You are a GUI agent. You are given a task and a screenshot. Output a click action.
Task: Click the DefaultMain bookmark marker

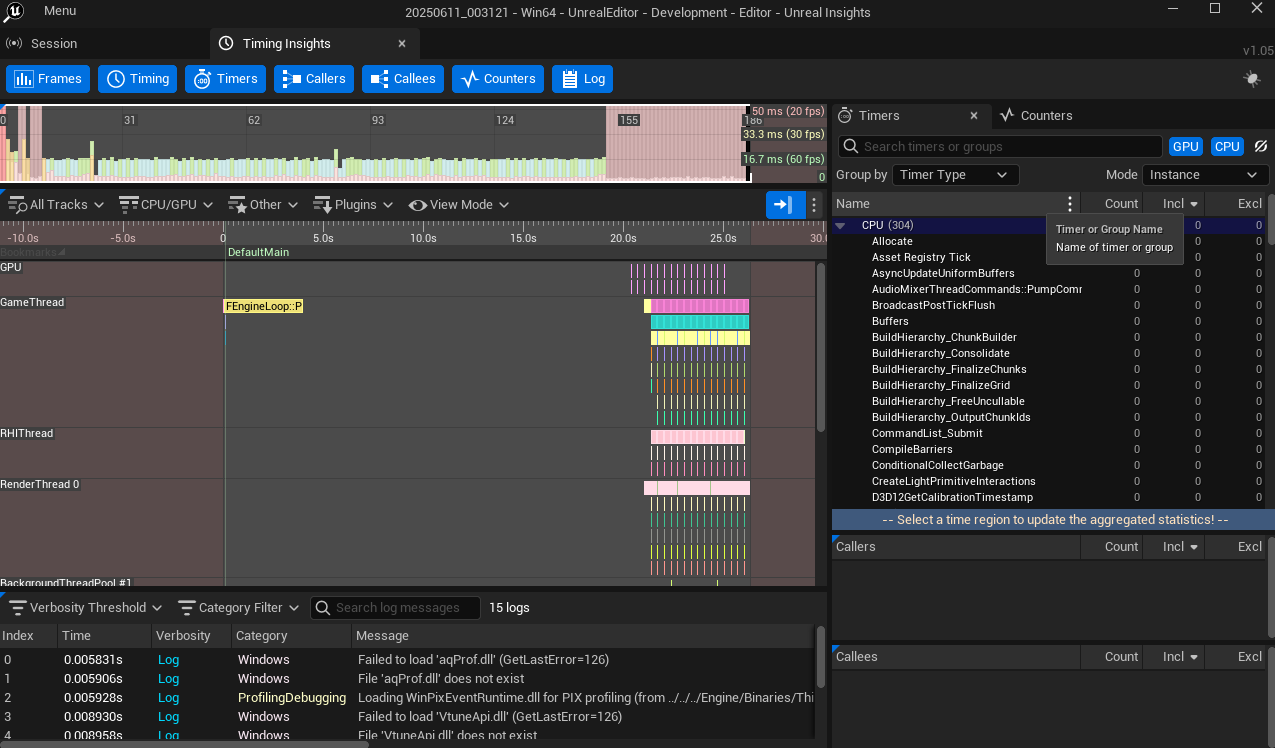pyautogui.click(x=258, y=252)
